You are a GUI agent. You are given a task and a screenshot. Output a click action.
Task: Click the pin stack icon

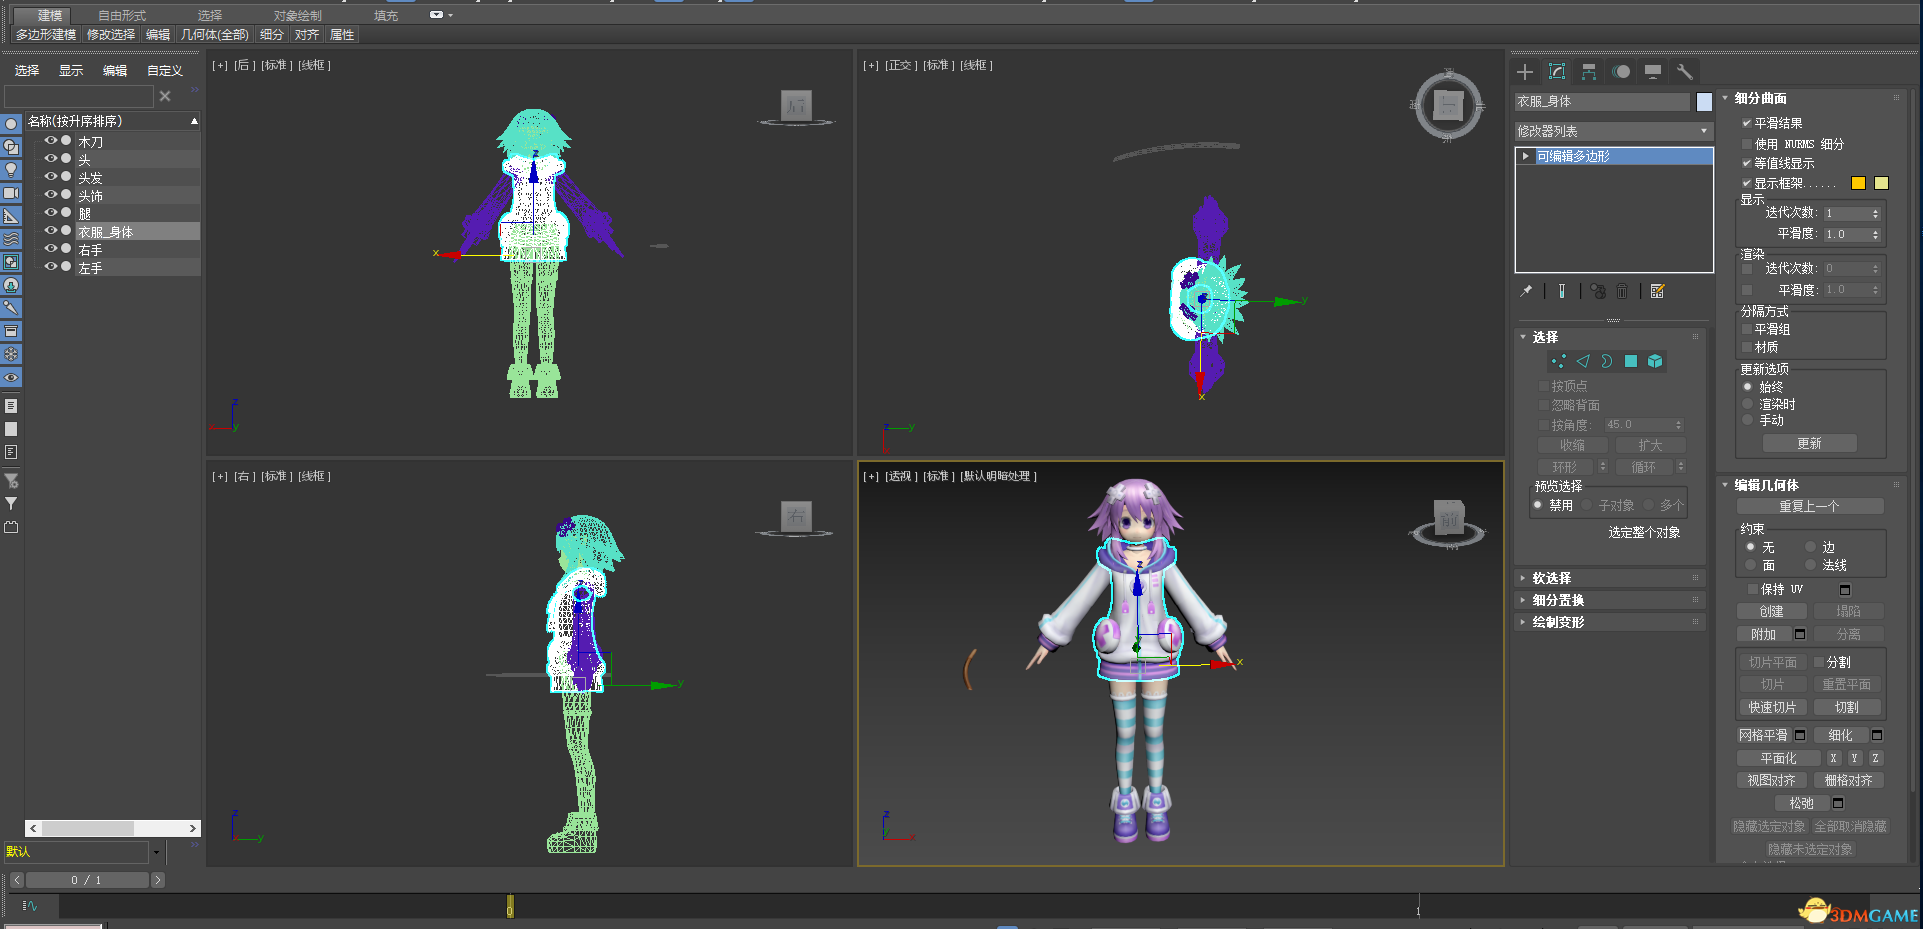click(1526, 292)
